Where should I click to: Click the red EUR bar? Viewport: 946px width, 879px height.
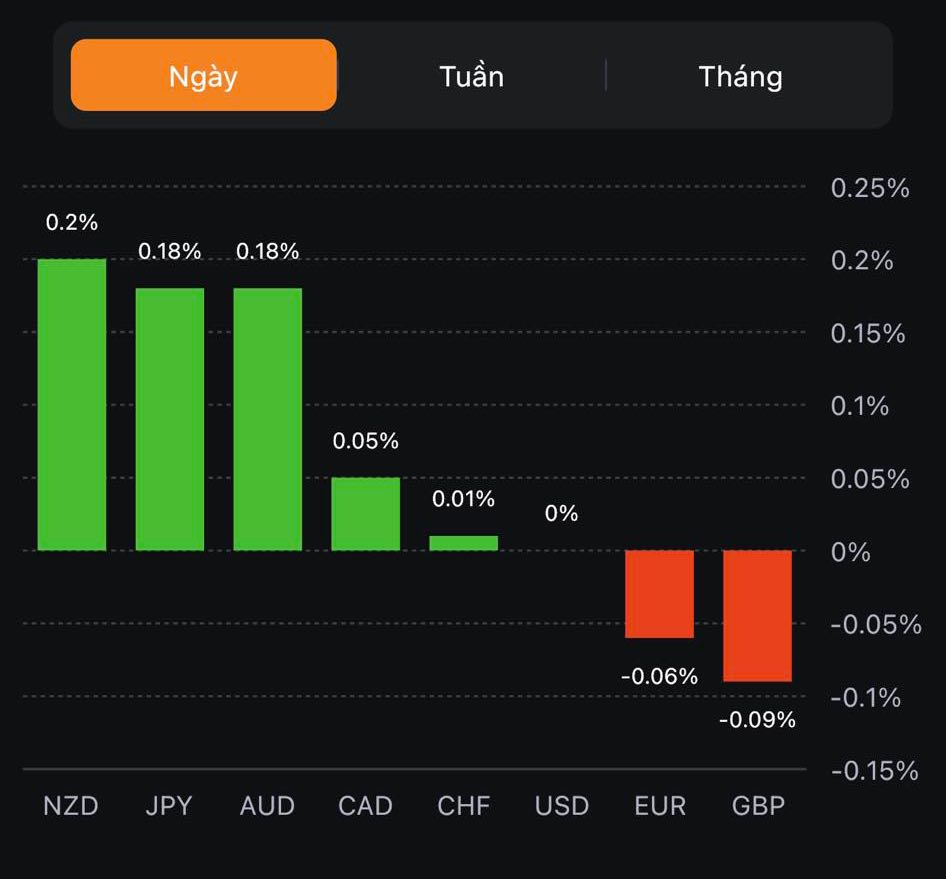659,594
